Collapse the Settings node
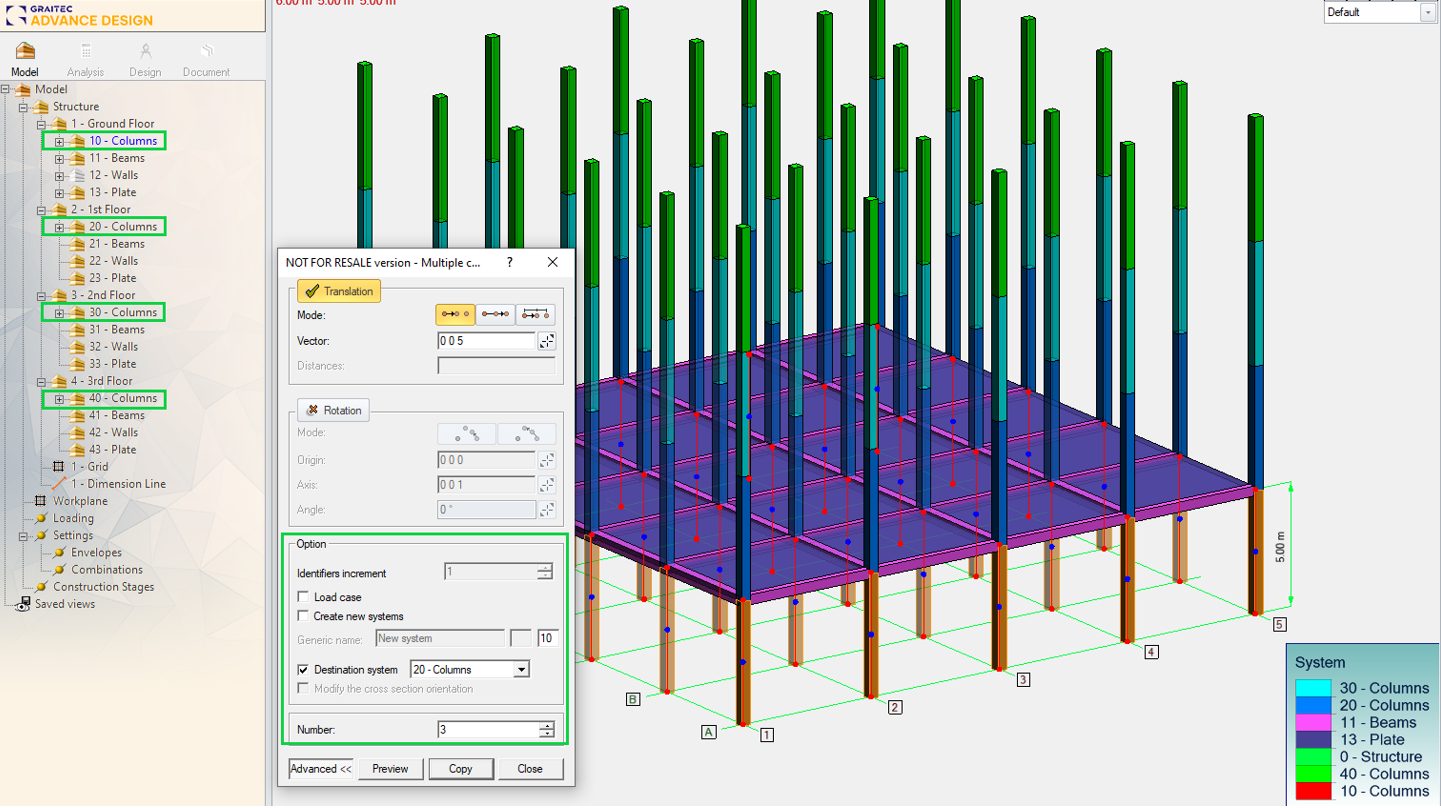This screenshot has height=808, width=1441. coord(23,536)
